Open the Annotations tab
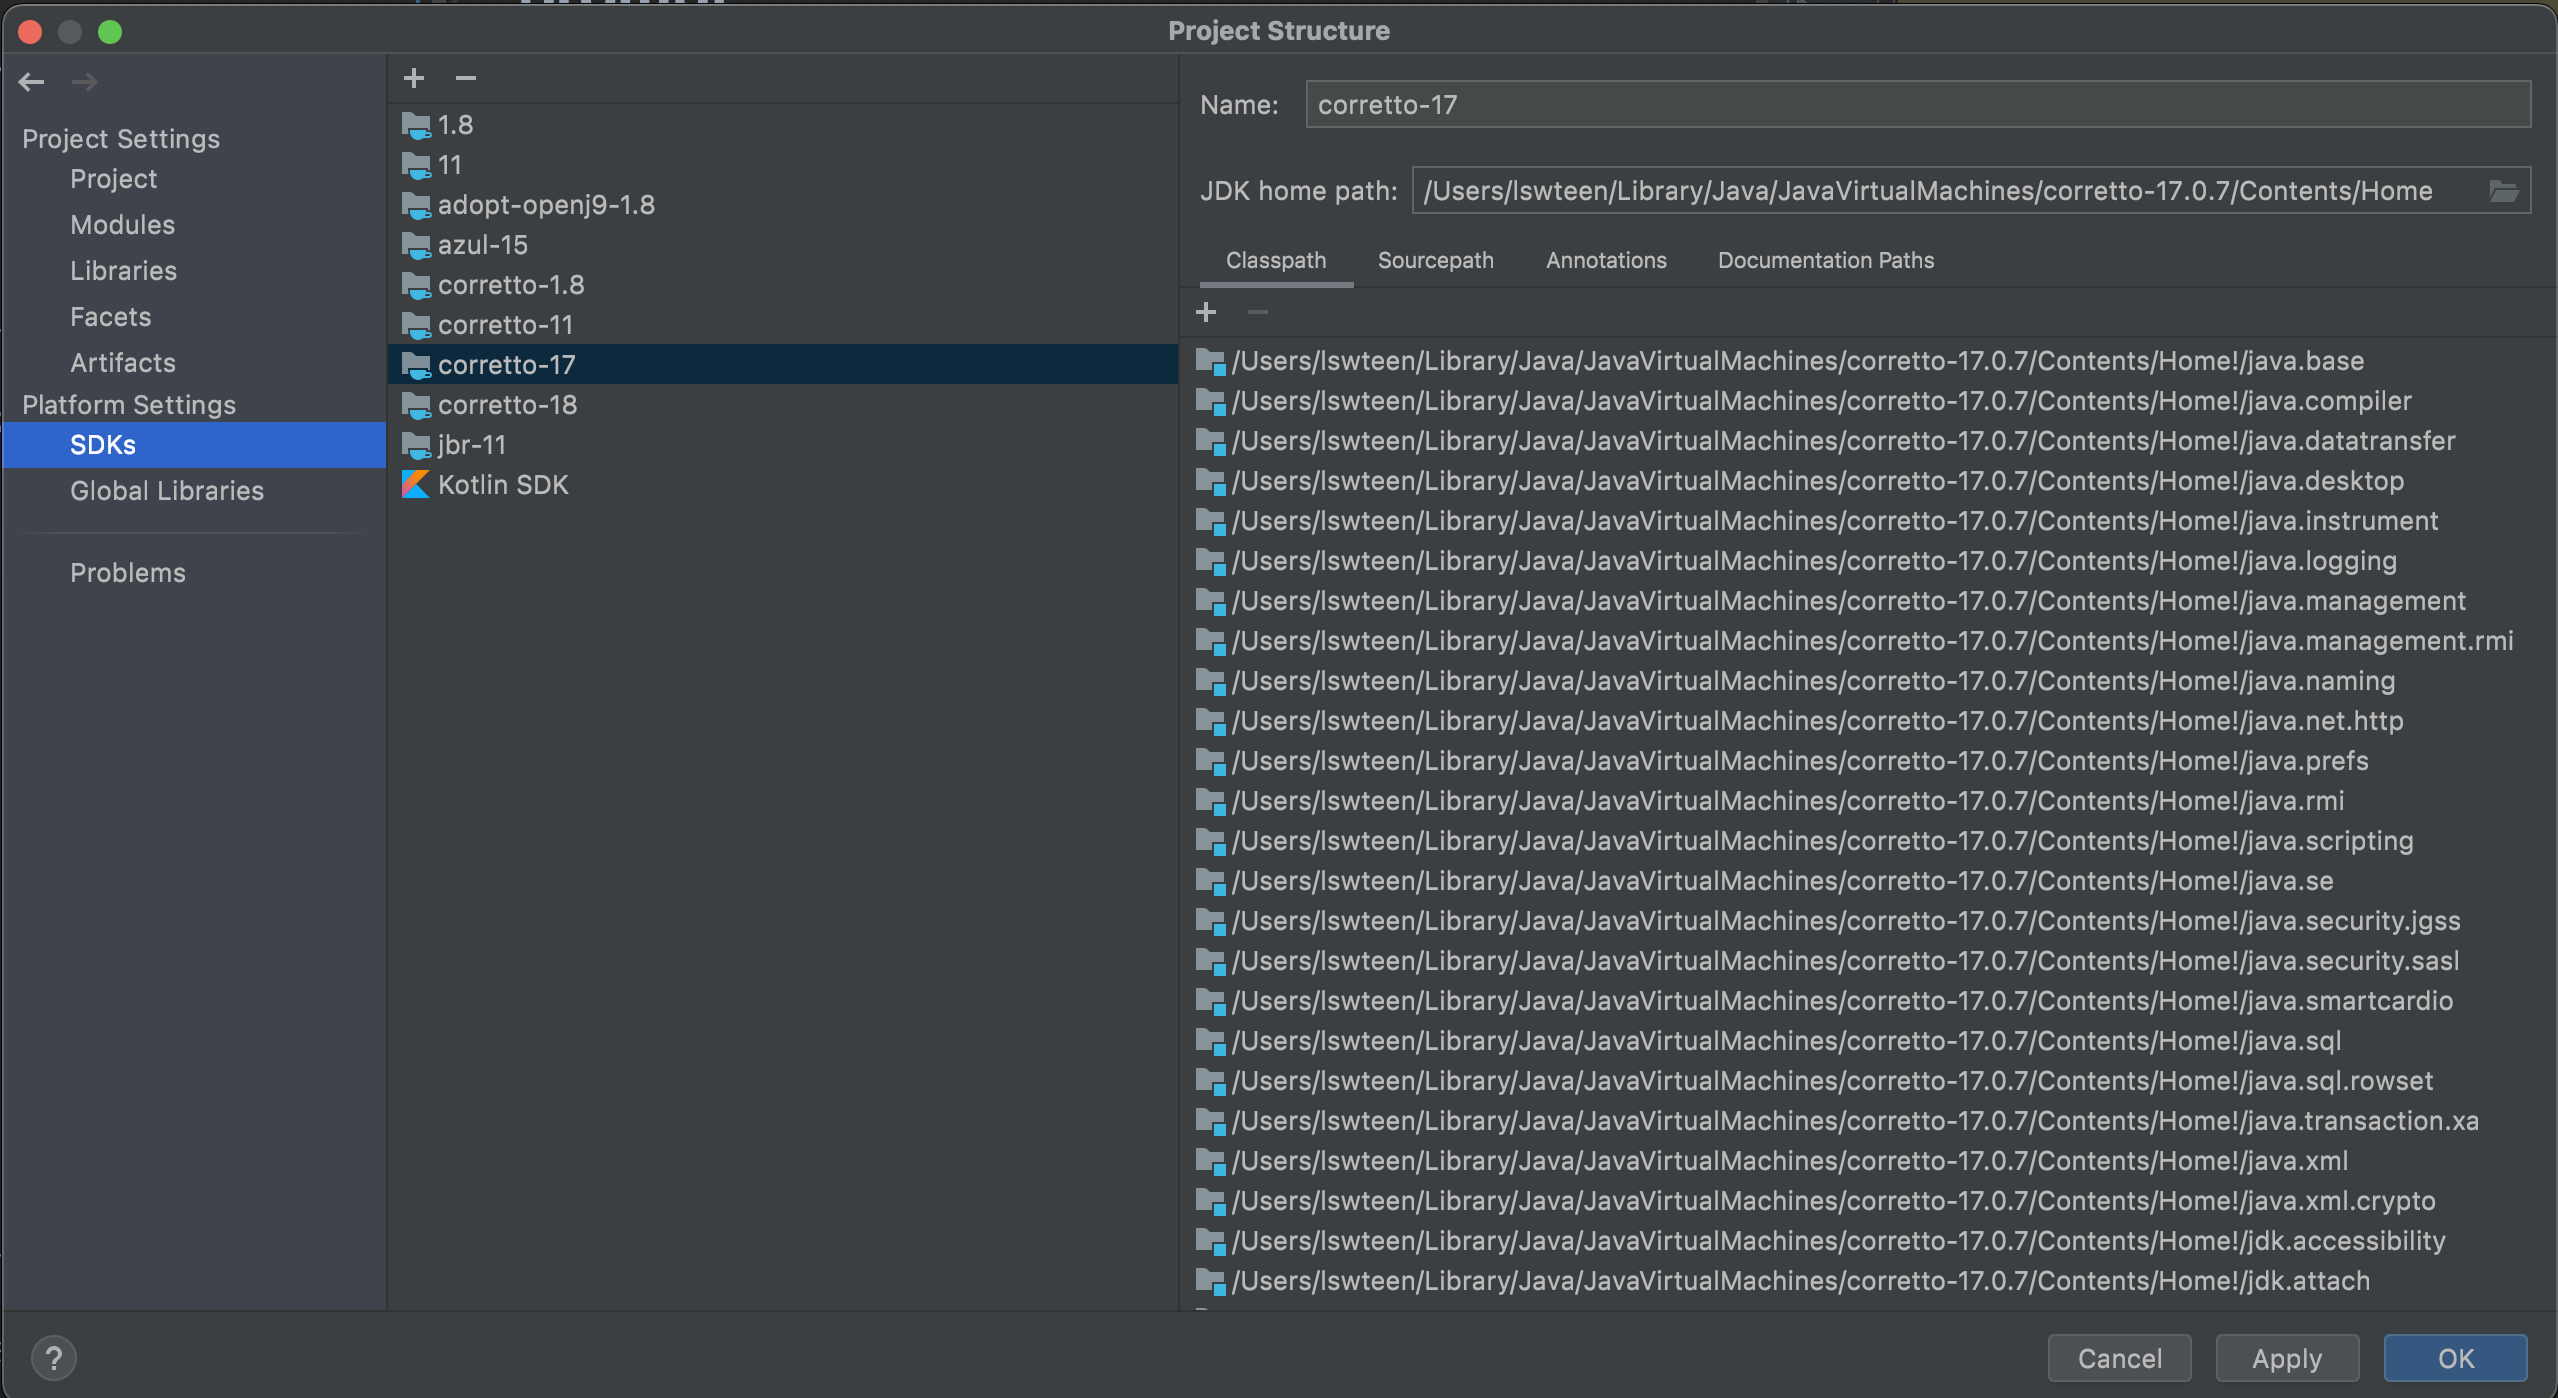Viewport: 2558px width, 1398px height. point(1606,260)
